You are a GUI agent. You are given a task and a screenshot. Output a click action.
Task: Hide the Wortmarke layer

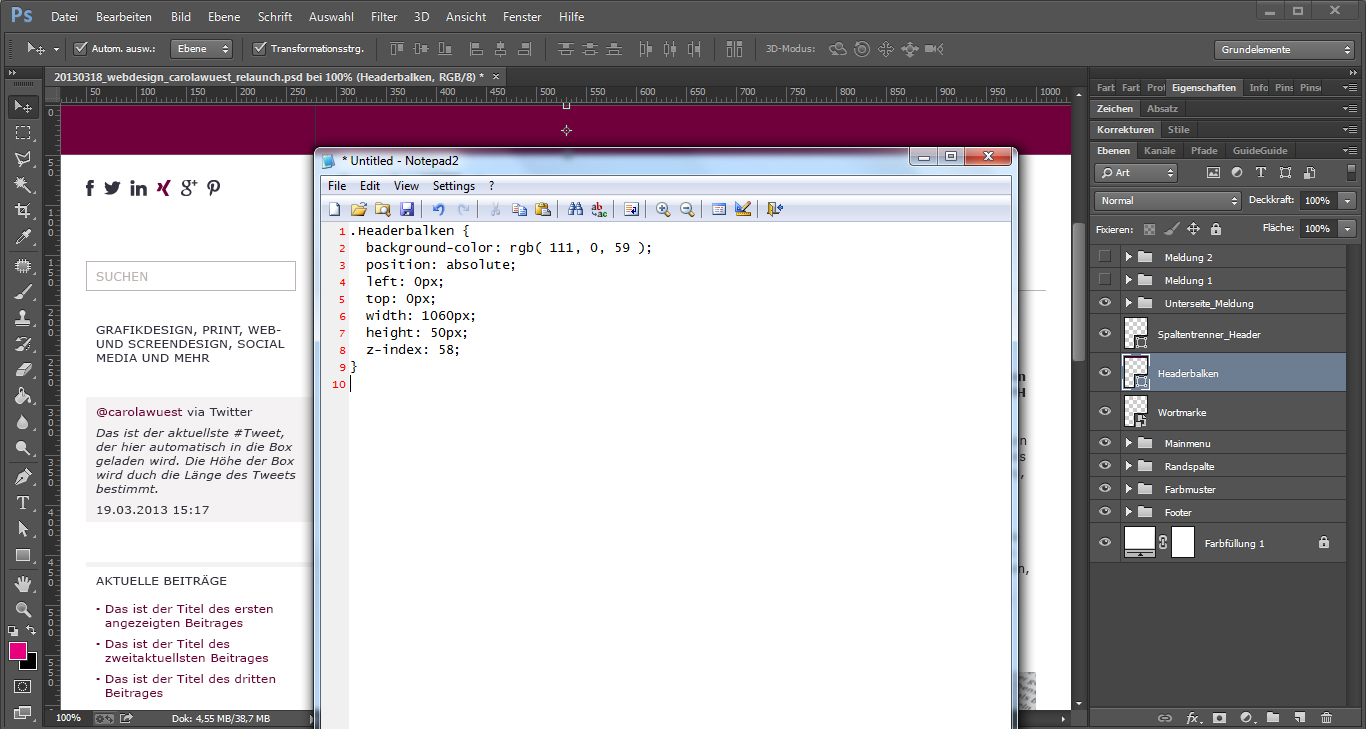(1104, 411)
